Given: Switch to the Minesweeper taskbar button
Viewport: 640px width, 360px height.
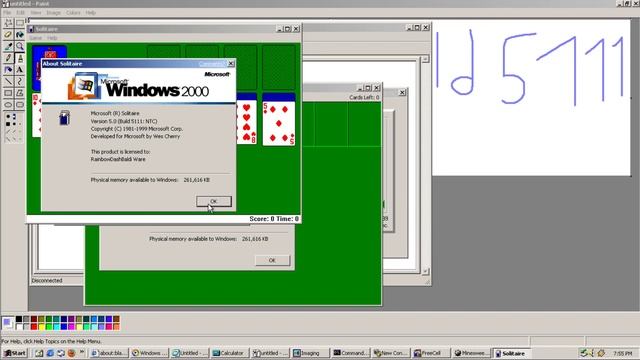Looking at the screenshot, I should coord(471,353).
